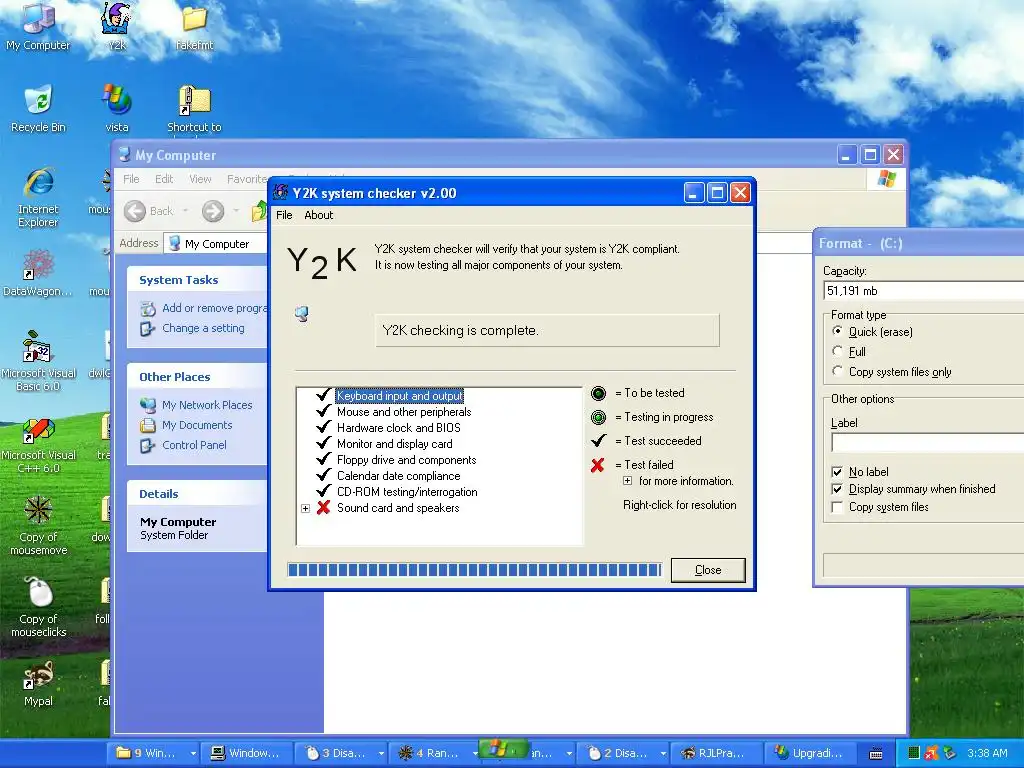Open the 'Copy of mouseclicks' icon
1024x768 pixels.
click(x=38, y=607)
